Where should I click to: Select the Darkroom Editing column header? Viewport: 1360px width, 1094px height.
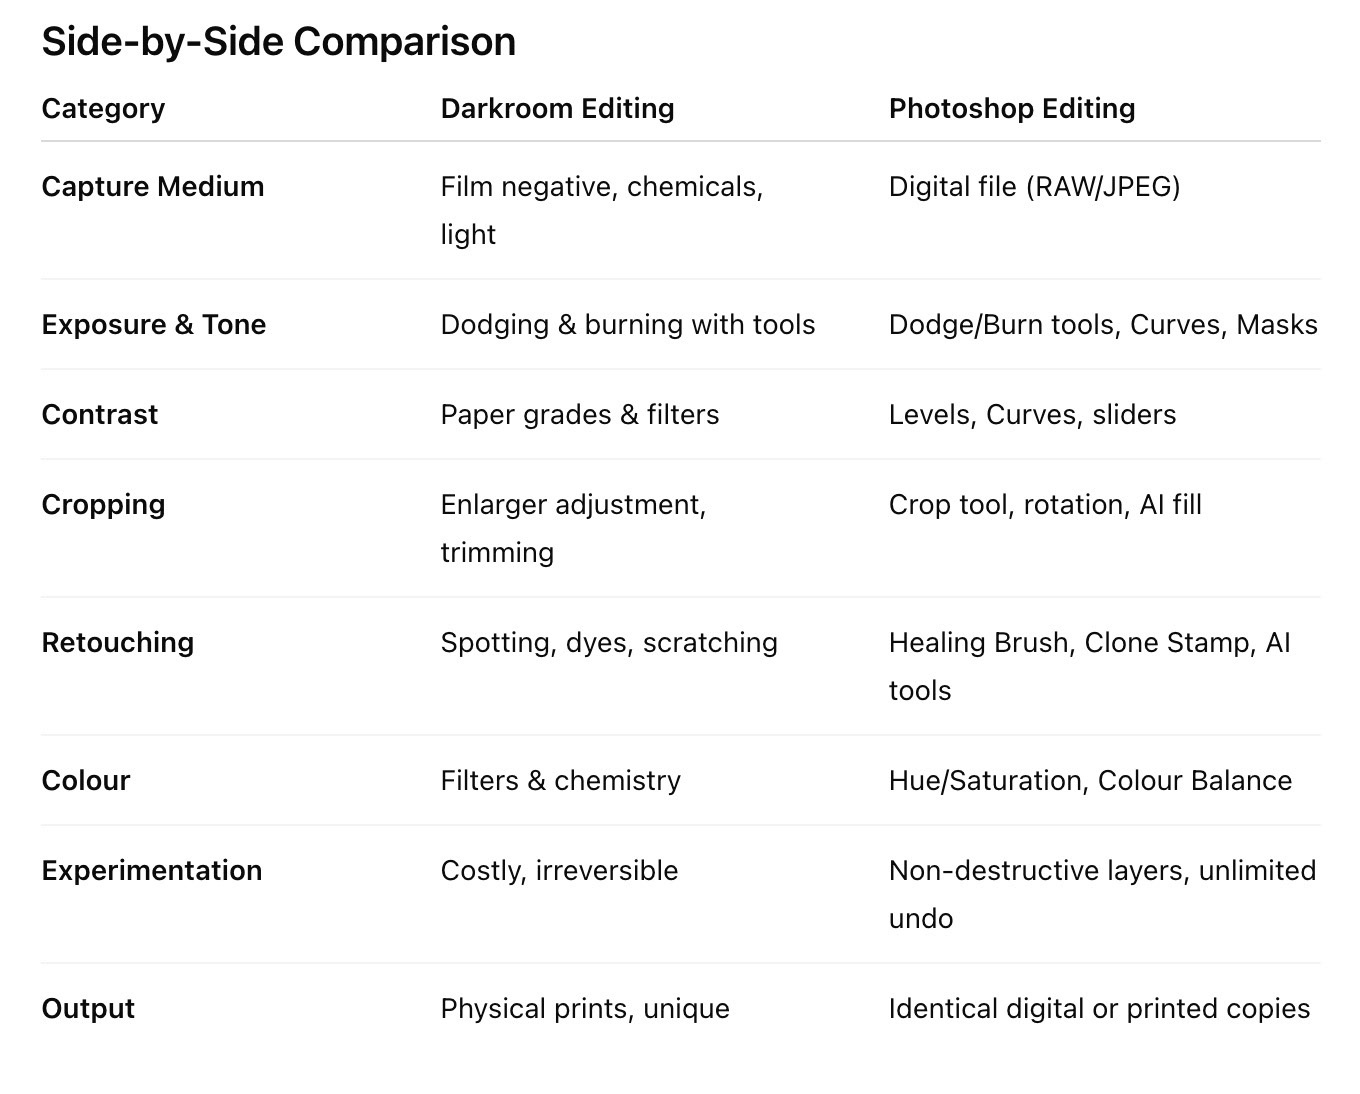pos(557,108)
